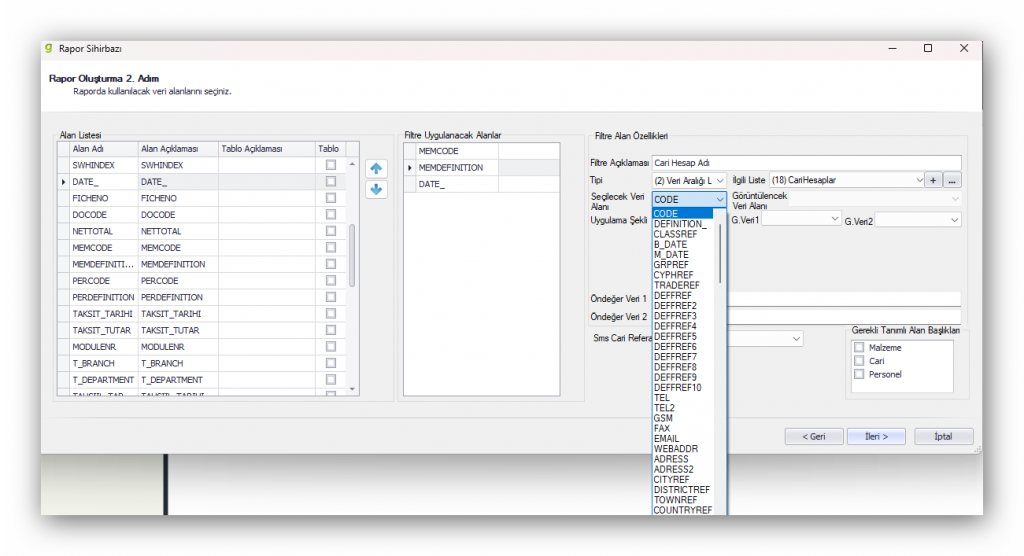This screenshot has width=1024, height=556.
Task: Click the Alan Adı column header
Action: [x=104, y=149]
